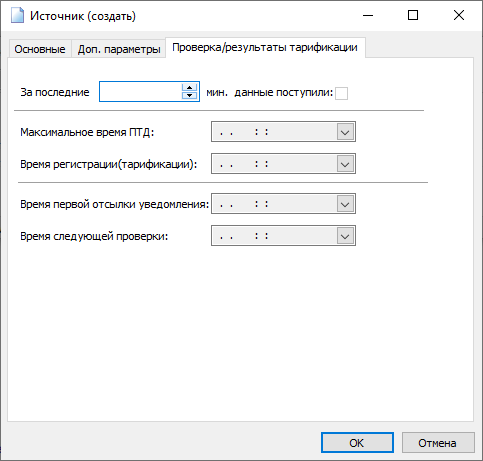Switch to the 'Основные' tab
The height and width of the screenshot is (461, 483).
click(40, 49)
